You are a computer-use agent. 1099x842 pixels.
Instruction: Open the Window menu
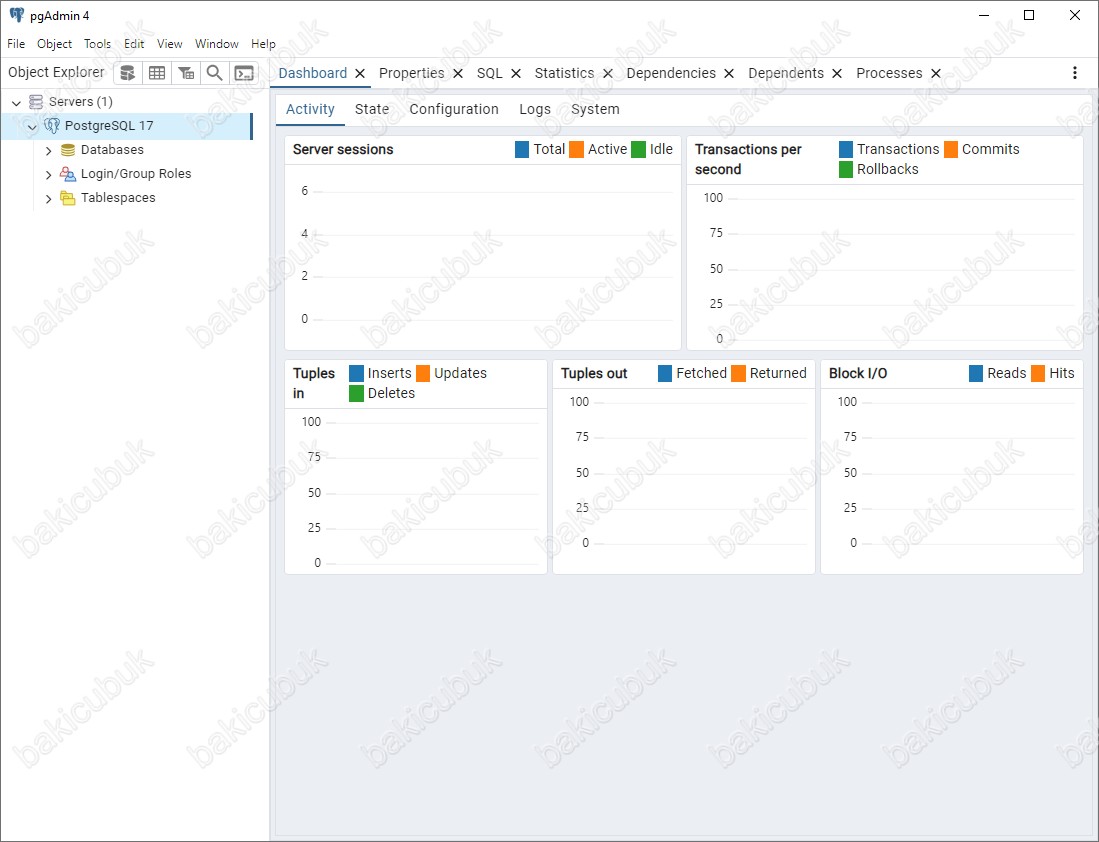217,43
